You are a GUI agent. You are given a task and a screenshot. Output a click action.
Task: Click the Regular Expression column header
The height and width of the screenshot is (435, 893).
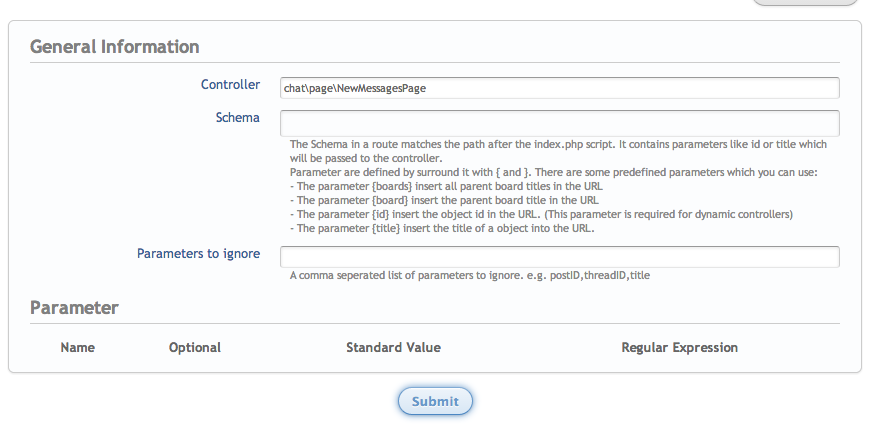(679, 348)
